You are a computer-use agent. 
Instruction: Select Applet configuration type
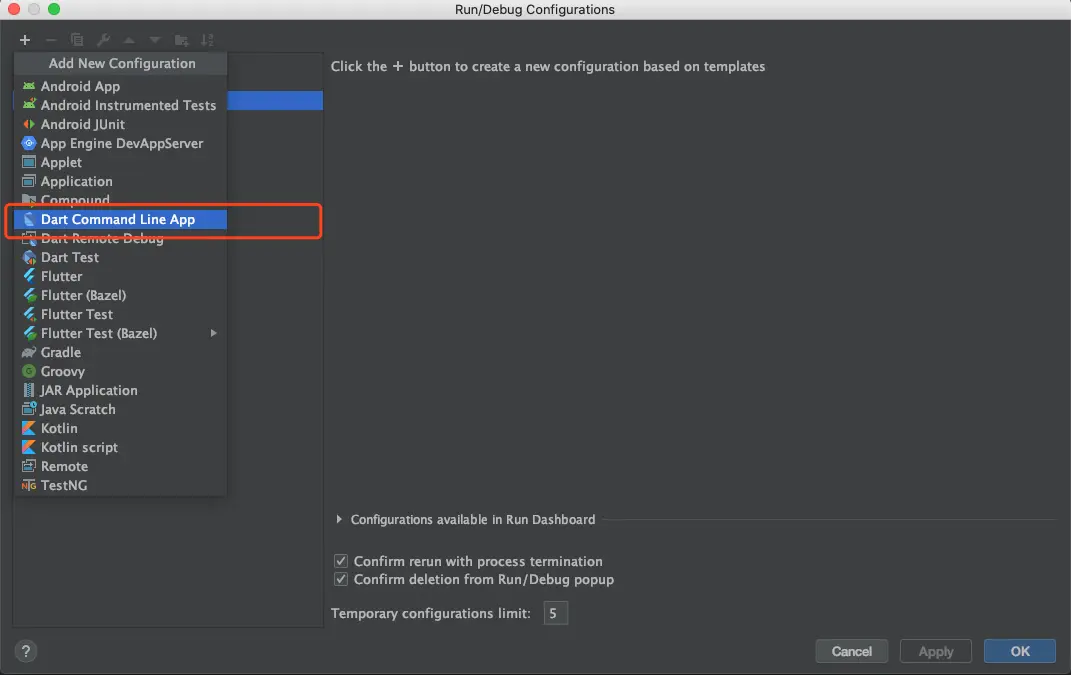120,163
